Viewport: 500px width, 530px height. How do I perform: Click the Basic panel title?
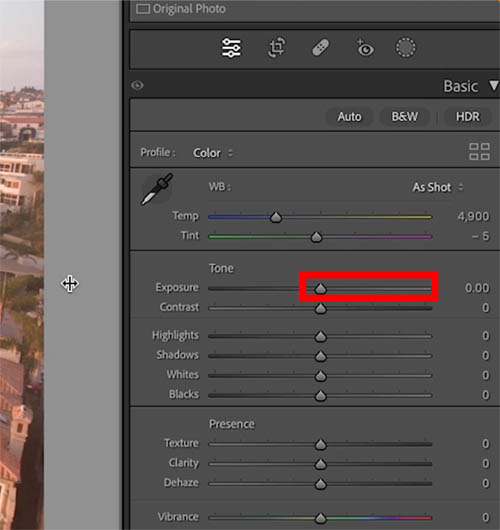click(461, 86)
